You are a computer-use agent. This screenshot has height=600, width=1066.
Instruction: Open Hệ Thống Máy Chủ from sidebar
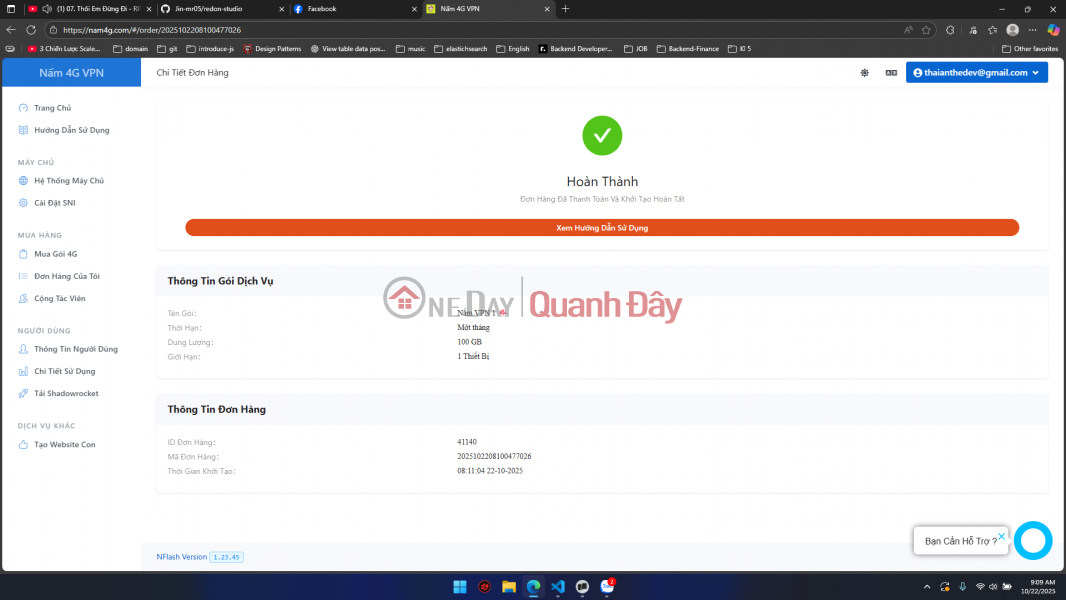(22, 180)
